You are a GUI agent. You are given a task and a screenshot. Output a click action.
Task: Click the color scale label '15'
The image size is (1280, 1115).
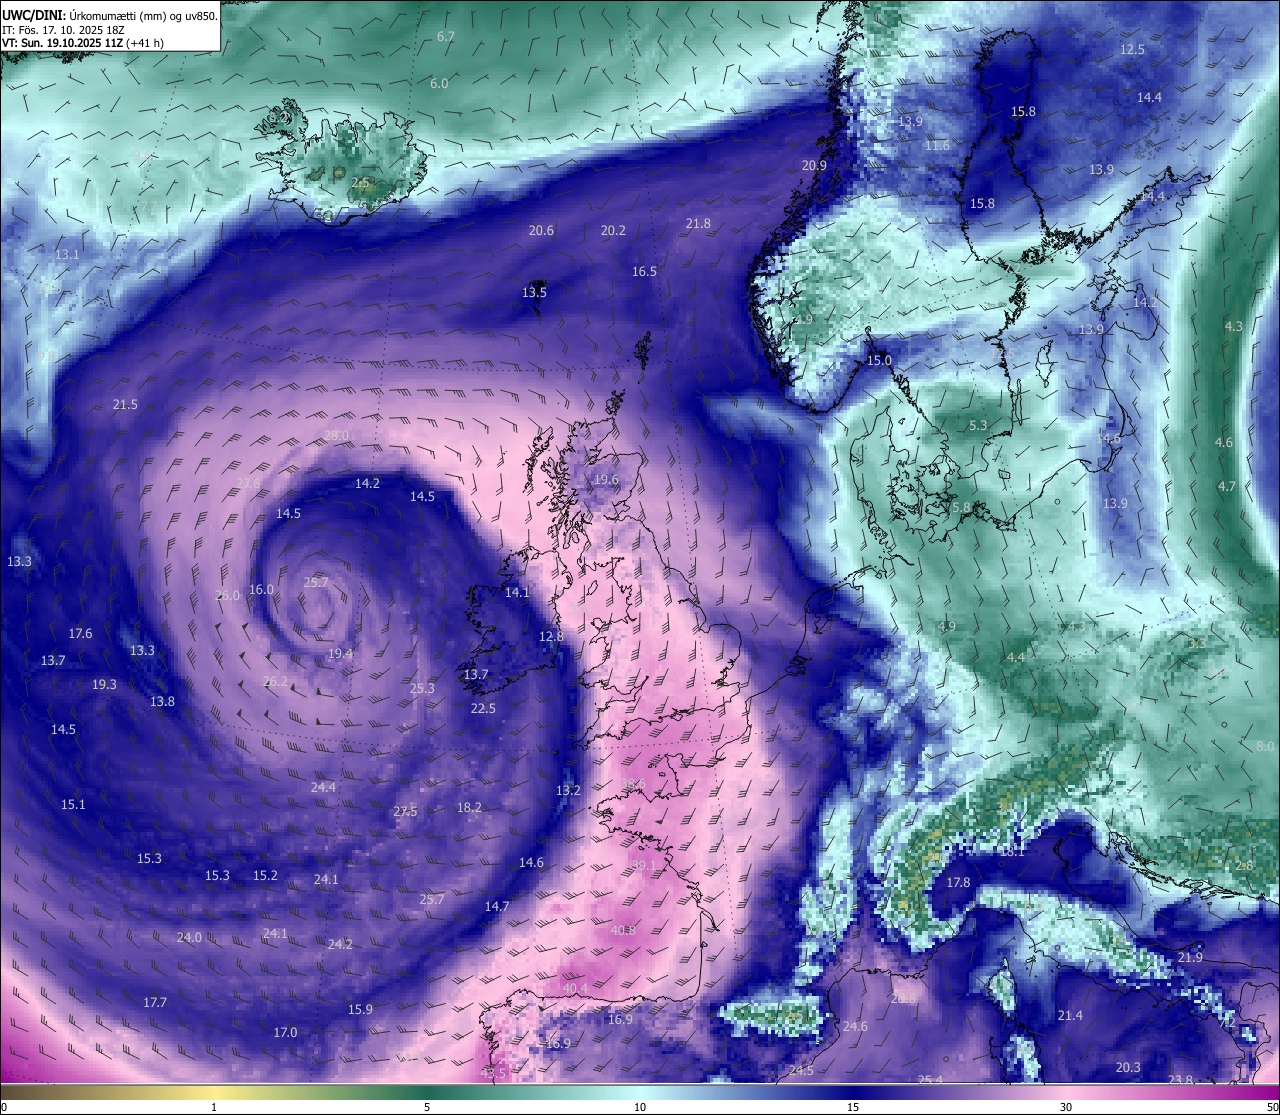(x=853, y=1107)
